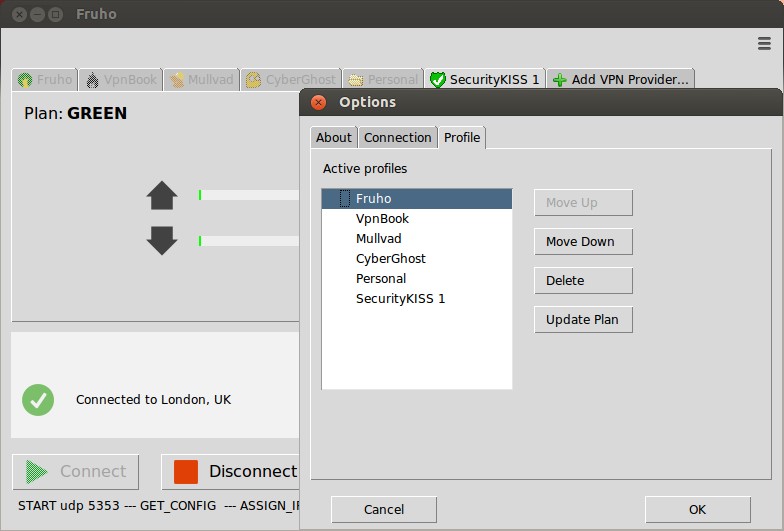This screenshot has height=531, width=784.
Task: Select Mullvad profile in the list
Action: pyautogui.click(x=378, y=239)
